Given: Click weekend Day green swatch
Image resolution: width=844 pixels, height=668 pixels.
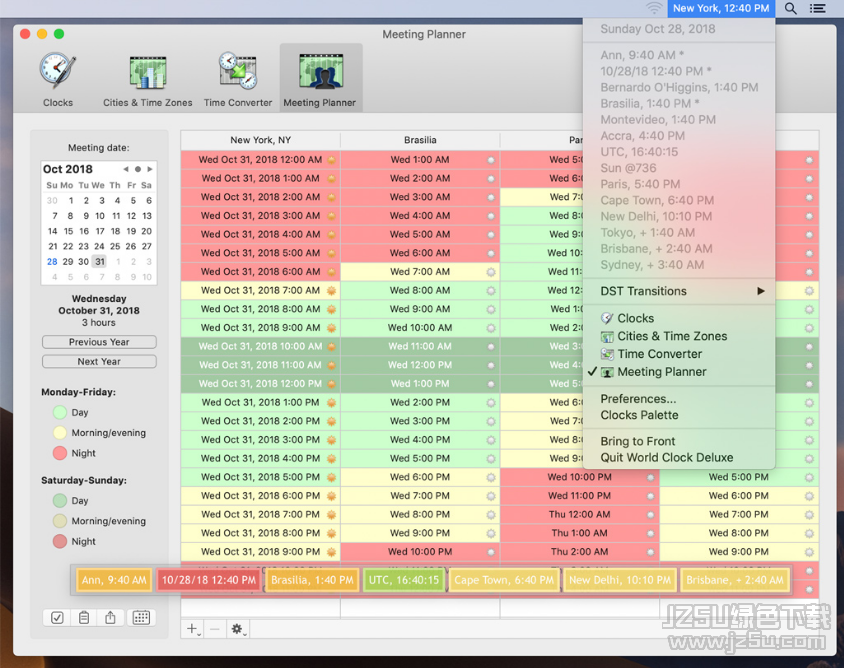Looking at the screenshot, I should (60, 501).
